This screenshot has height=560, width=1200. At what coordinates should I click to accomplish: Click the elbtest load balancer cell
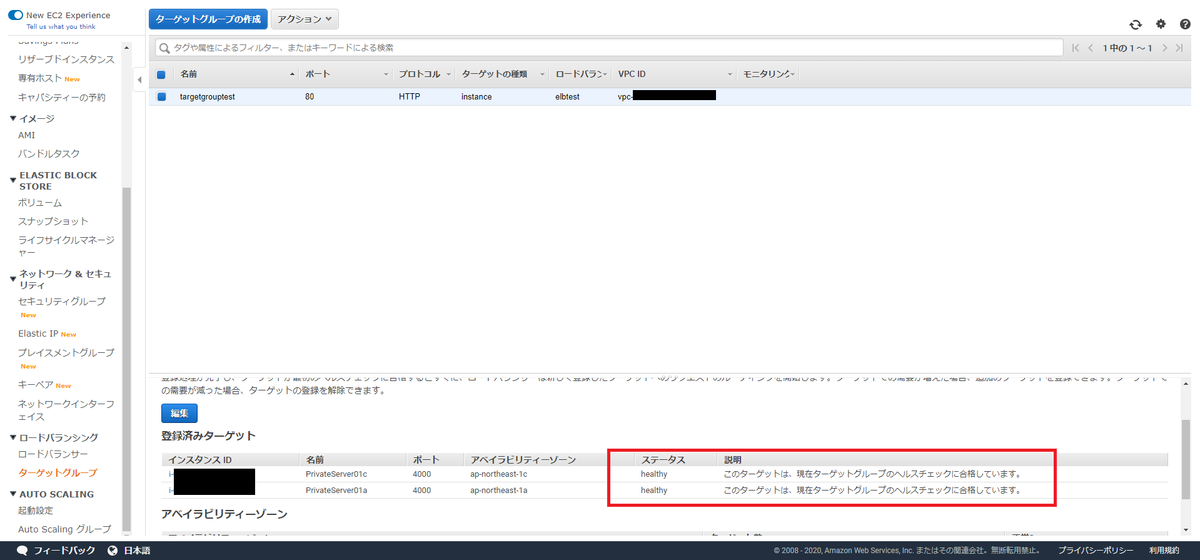point(569,97)
